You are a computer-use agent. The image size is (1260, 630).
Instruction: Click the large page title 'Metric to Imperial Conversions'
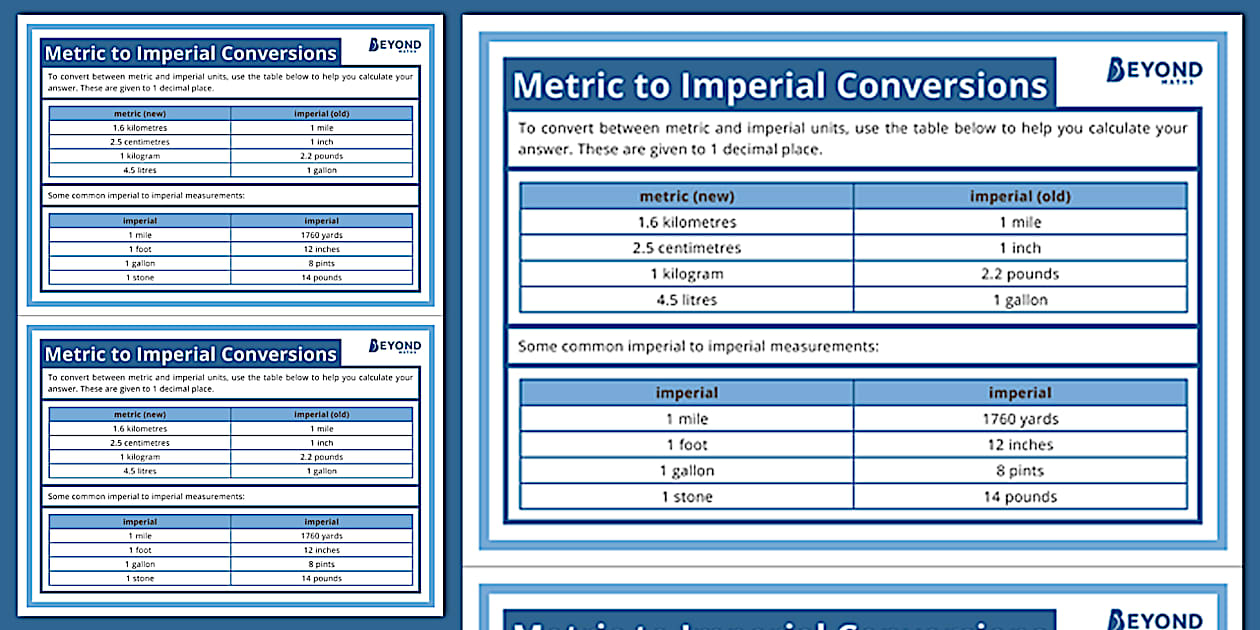780,85
